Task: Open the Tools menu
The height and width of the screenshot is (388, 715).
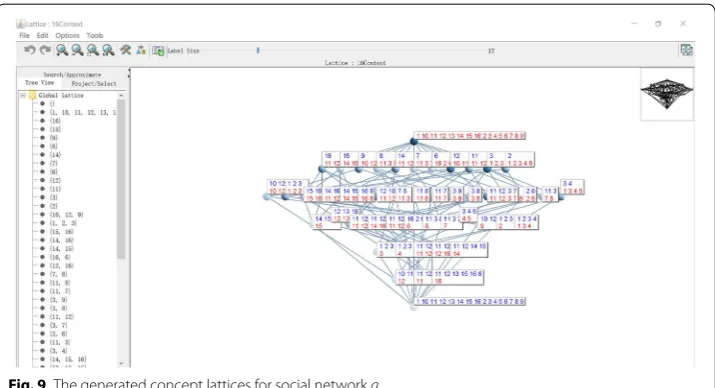Action: 95,36
